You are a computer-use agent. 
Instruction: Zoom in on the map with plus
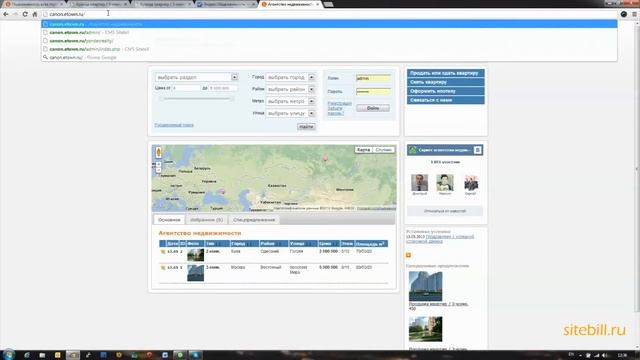click(158, 164)
